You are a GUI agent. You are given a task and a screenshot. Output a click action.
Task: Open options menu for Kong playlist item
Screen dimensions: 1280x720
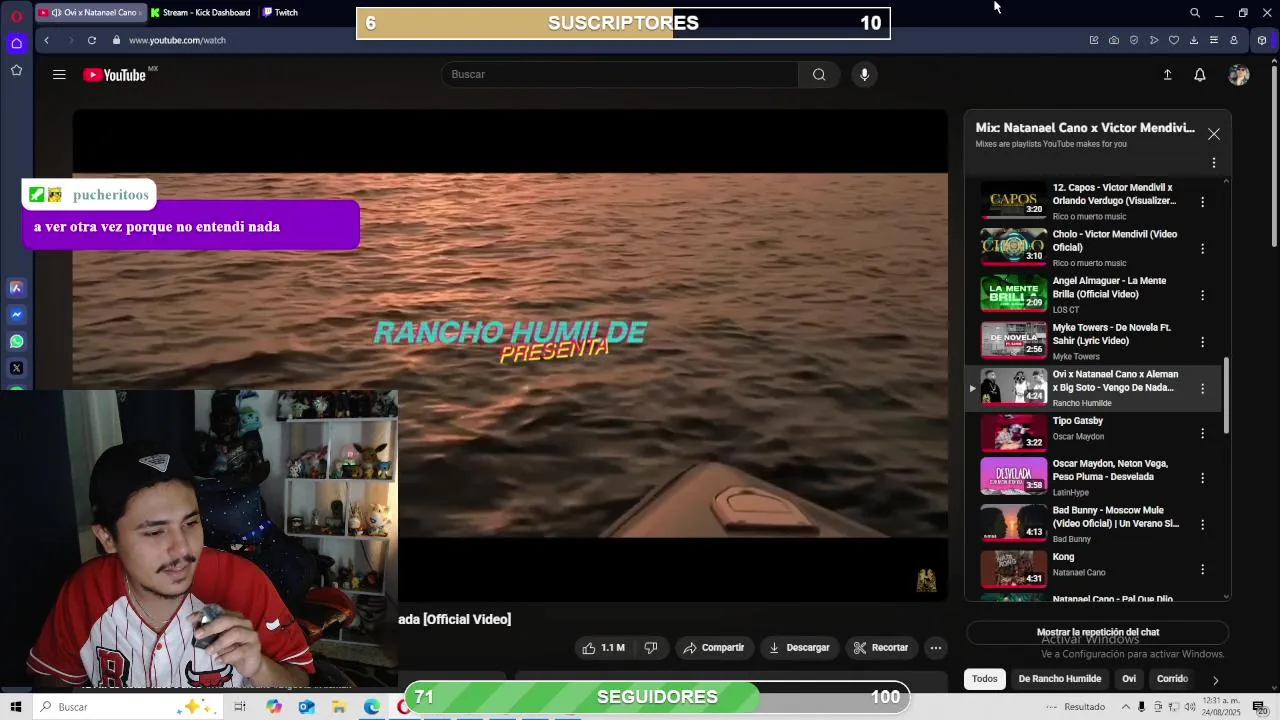[x=1203, y=570]
